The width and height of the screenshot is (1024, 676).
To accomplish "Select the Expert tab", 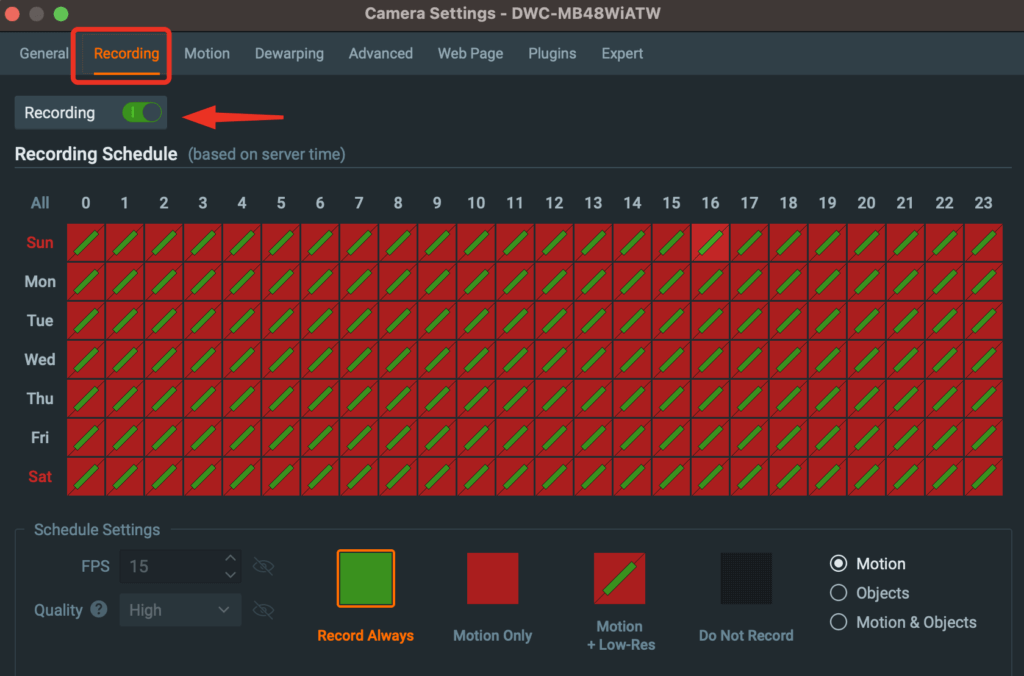I will pyautogui.click(x=622, y=54).
